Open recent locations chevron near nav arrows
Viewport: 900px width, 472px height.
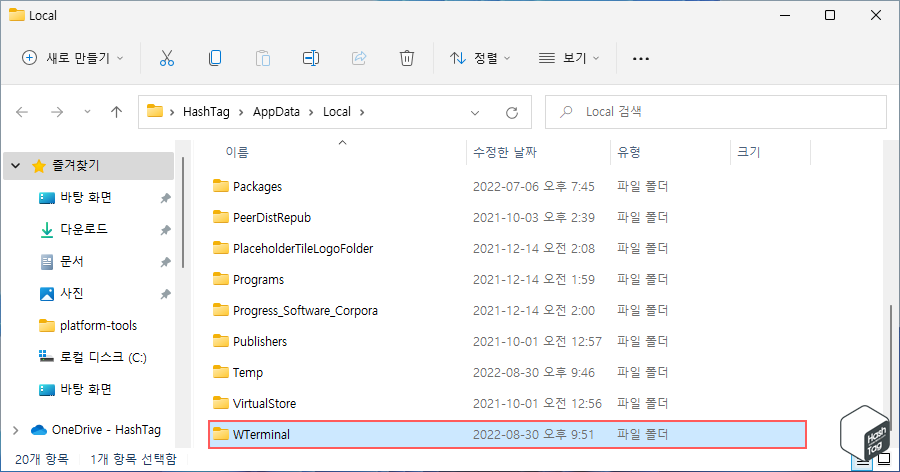pyautogui.click(x=87, y=112)
